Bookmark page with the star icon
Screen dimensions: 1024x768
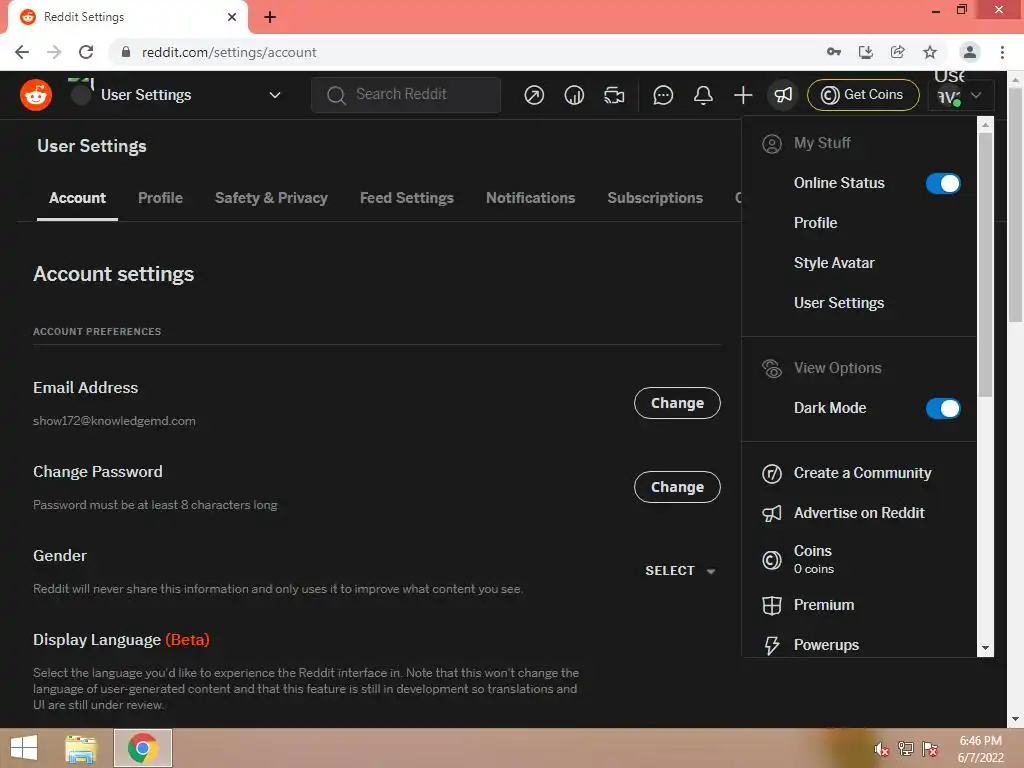930,52
